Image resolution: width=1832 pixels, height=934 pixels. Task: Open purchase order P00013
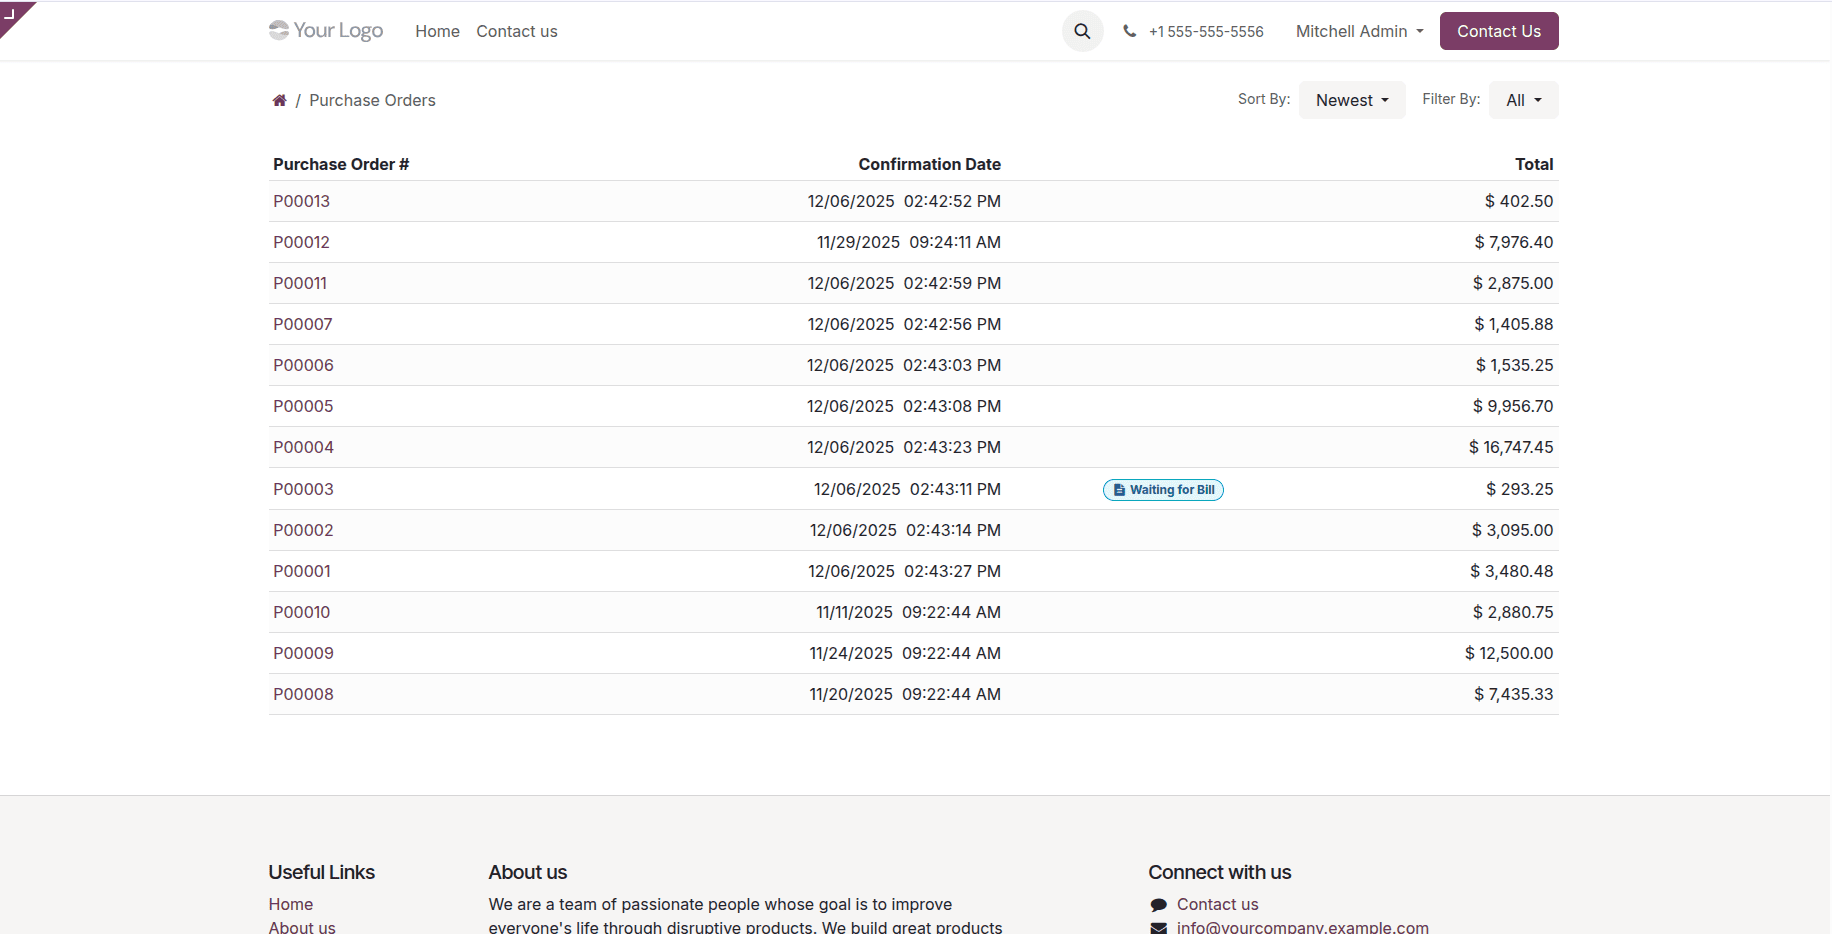(x=301, y=201)
